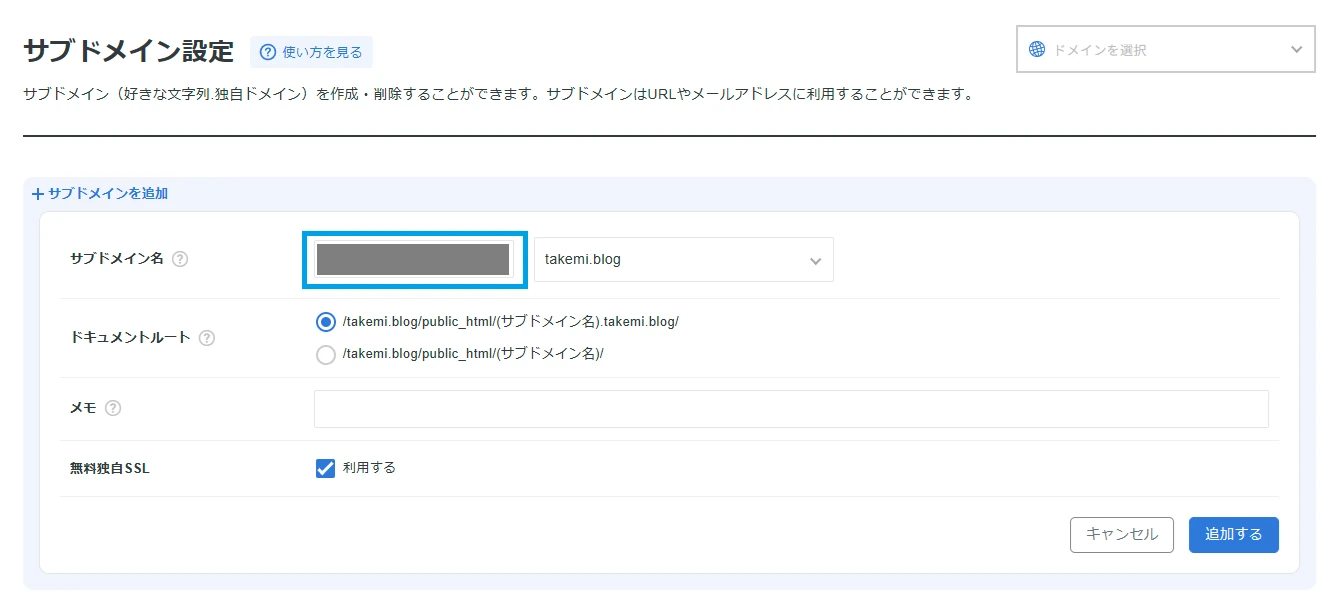Open ドメインを選択 dropdown
This screenshot has width=1332, height=601.
click(1166, 49)
